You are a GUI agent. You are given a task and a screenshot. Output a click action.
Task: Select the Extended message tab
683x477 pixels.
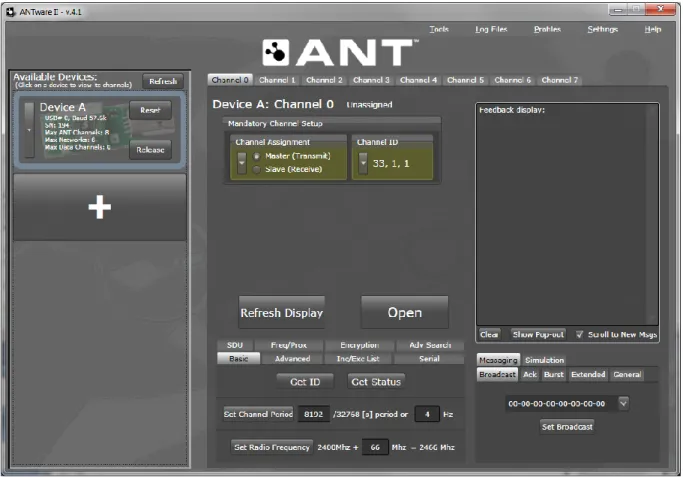point(588,375)
